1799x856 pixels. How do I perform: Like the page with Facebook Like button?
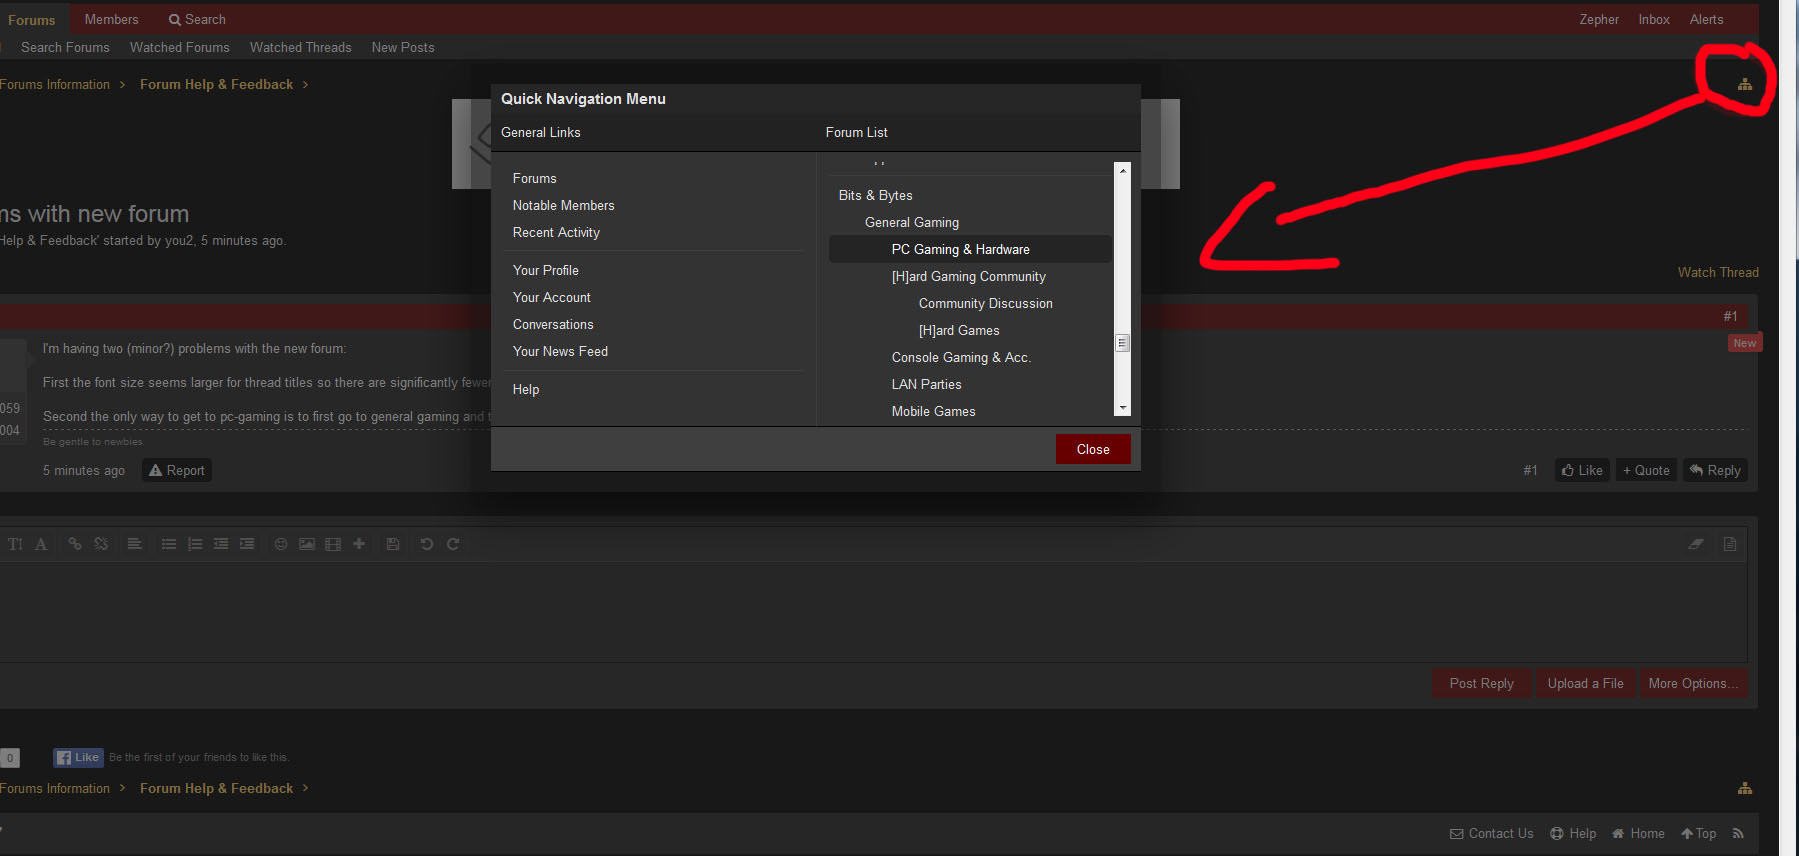78,758
